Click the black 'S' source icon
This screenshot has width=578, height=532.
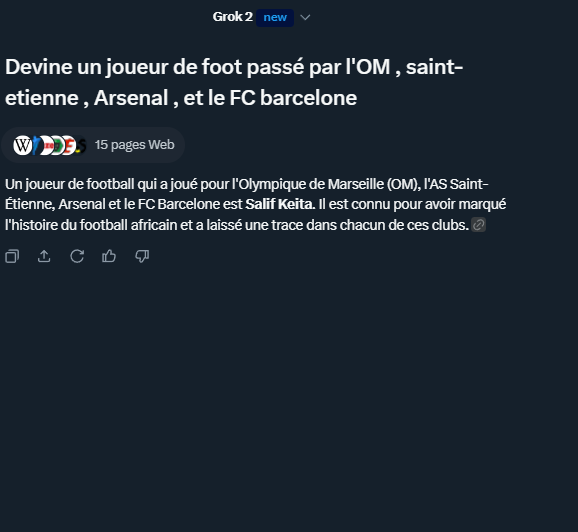tap(81, 145)
